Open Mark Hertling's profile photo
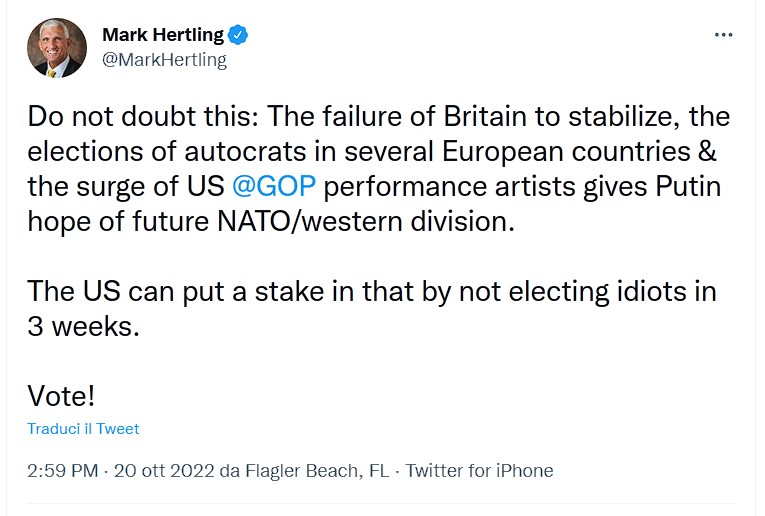Image resolution: width=765 pixels, height=516 pixels. click(56, 47)
